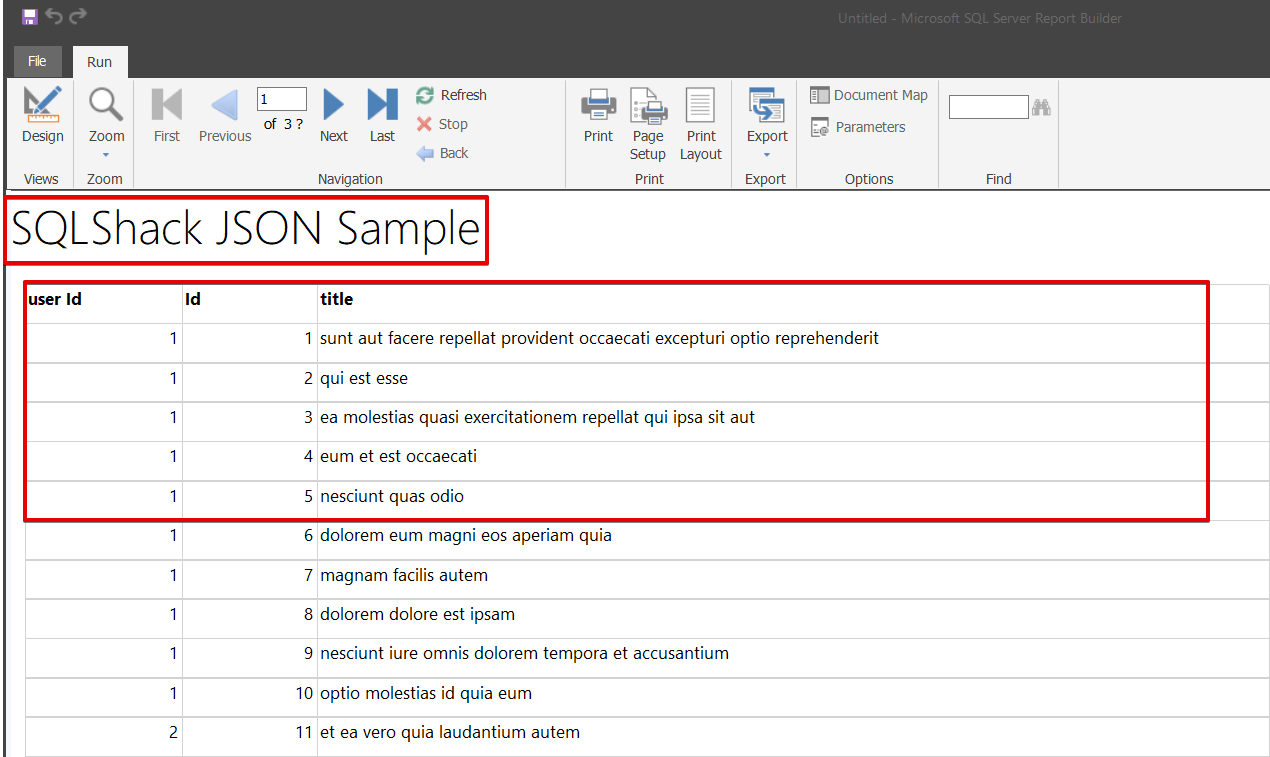
Task: Expand the Zoom dropdown arrow
Action: coord(106,154)
